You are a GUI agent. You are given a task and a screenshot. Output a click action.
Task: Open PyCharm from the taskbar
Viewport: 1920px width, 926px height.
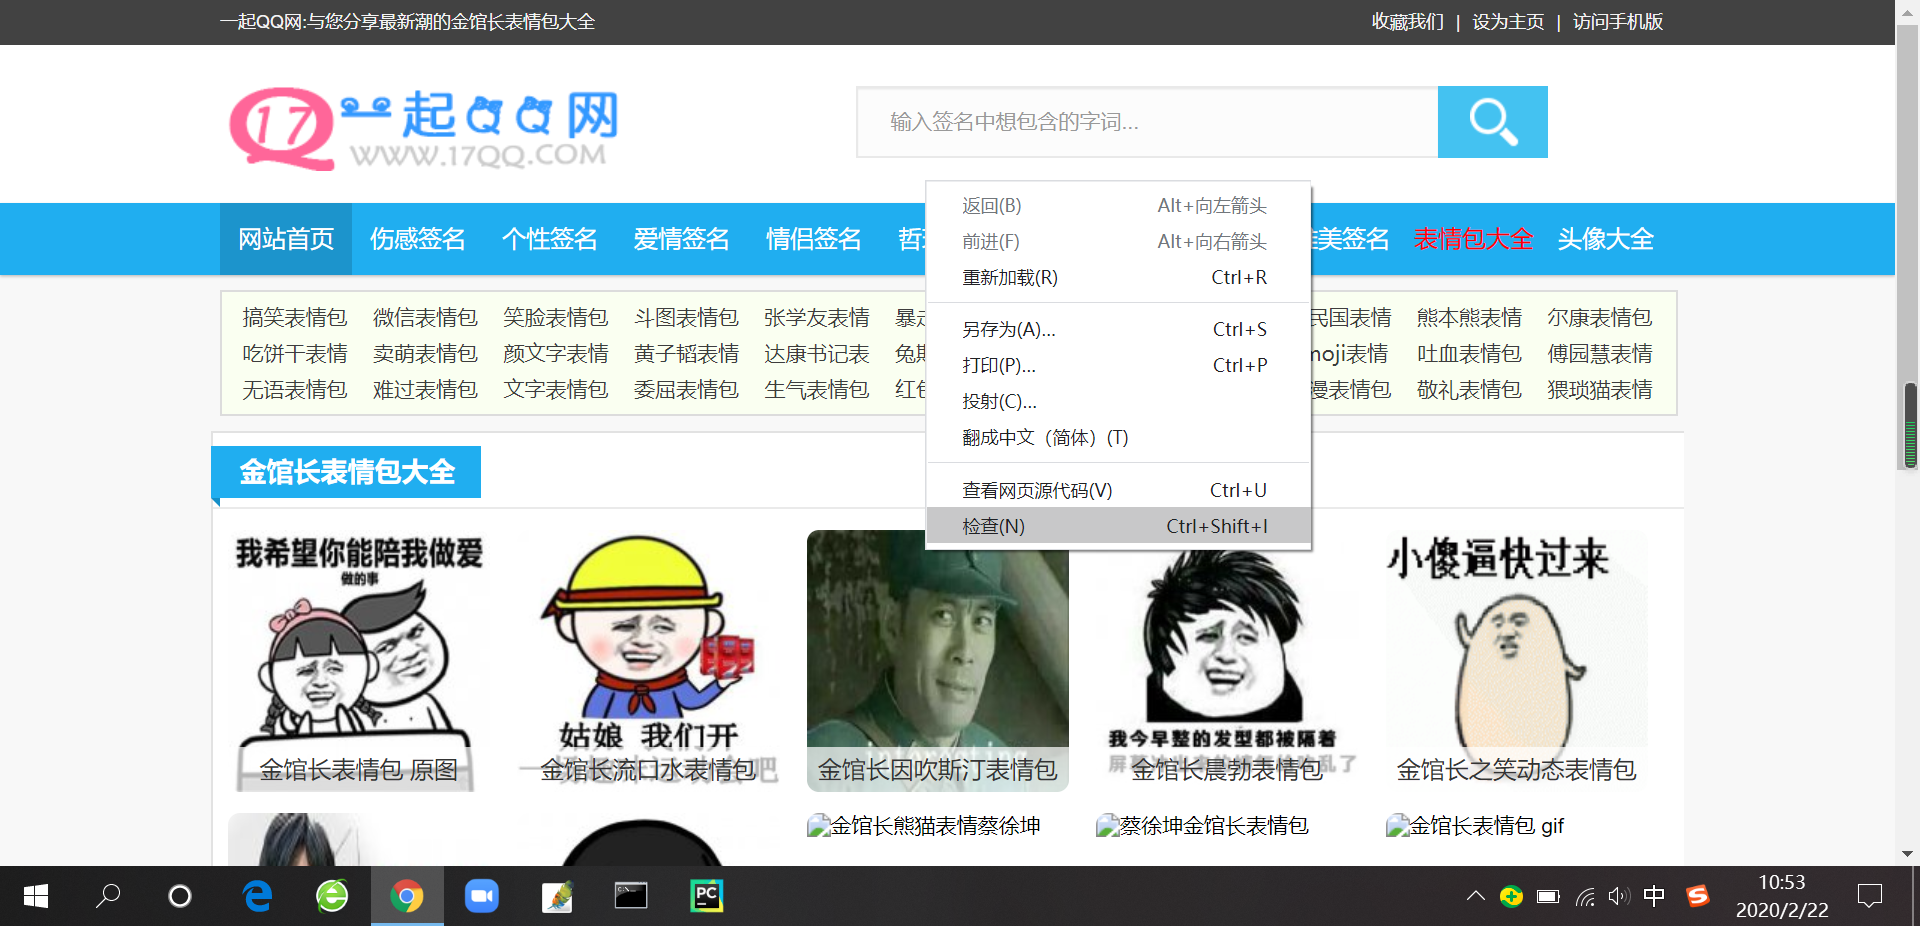[x=706, y=896]
